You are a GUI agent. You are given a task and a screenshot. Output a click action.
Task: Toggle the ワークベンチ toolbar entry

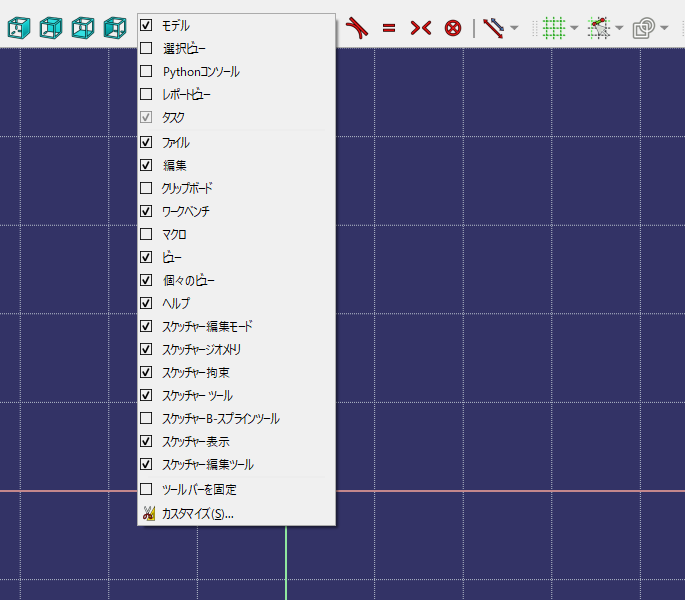click(x=236, y=211)
